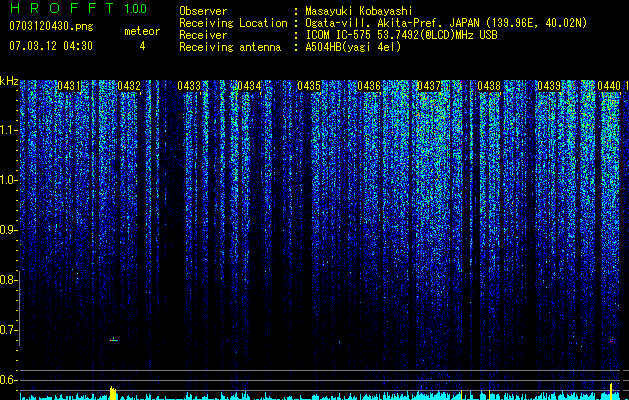The height and width of the screenshot is (400, 629).
Task: Click the 0440 time marker
Action: (x=609, y=86)
